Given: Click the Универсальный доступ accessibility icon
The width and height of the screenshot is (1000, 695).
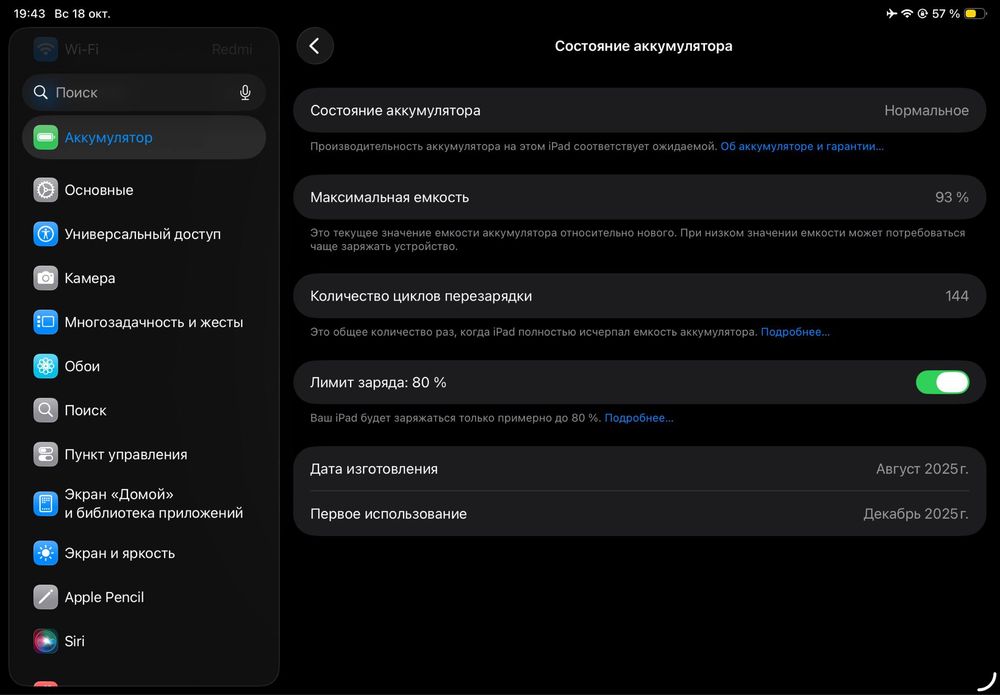Looking at the screenshot, I should 45,234.
